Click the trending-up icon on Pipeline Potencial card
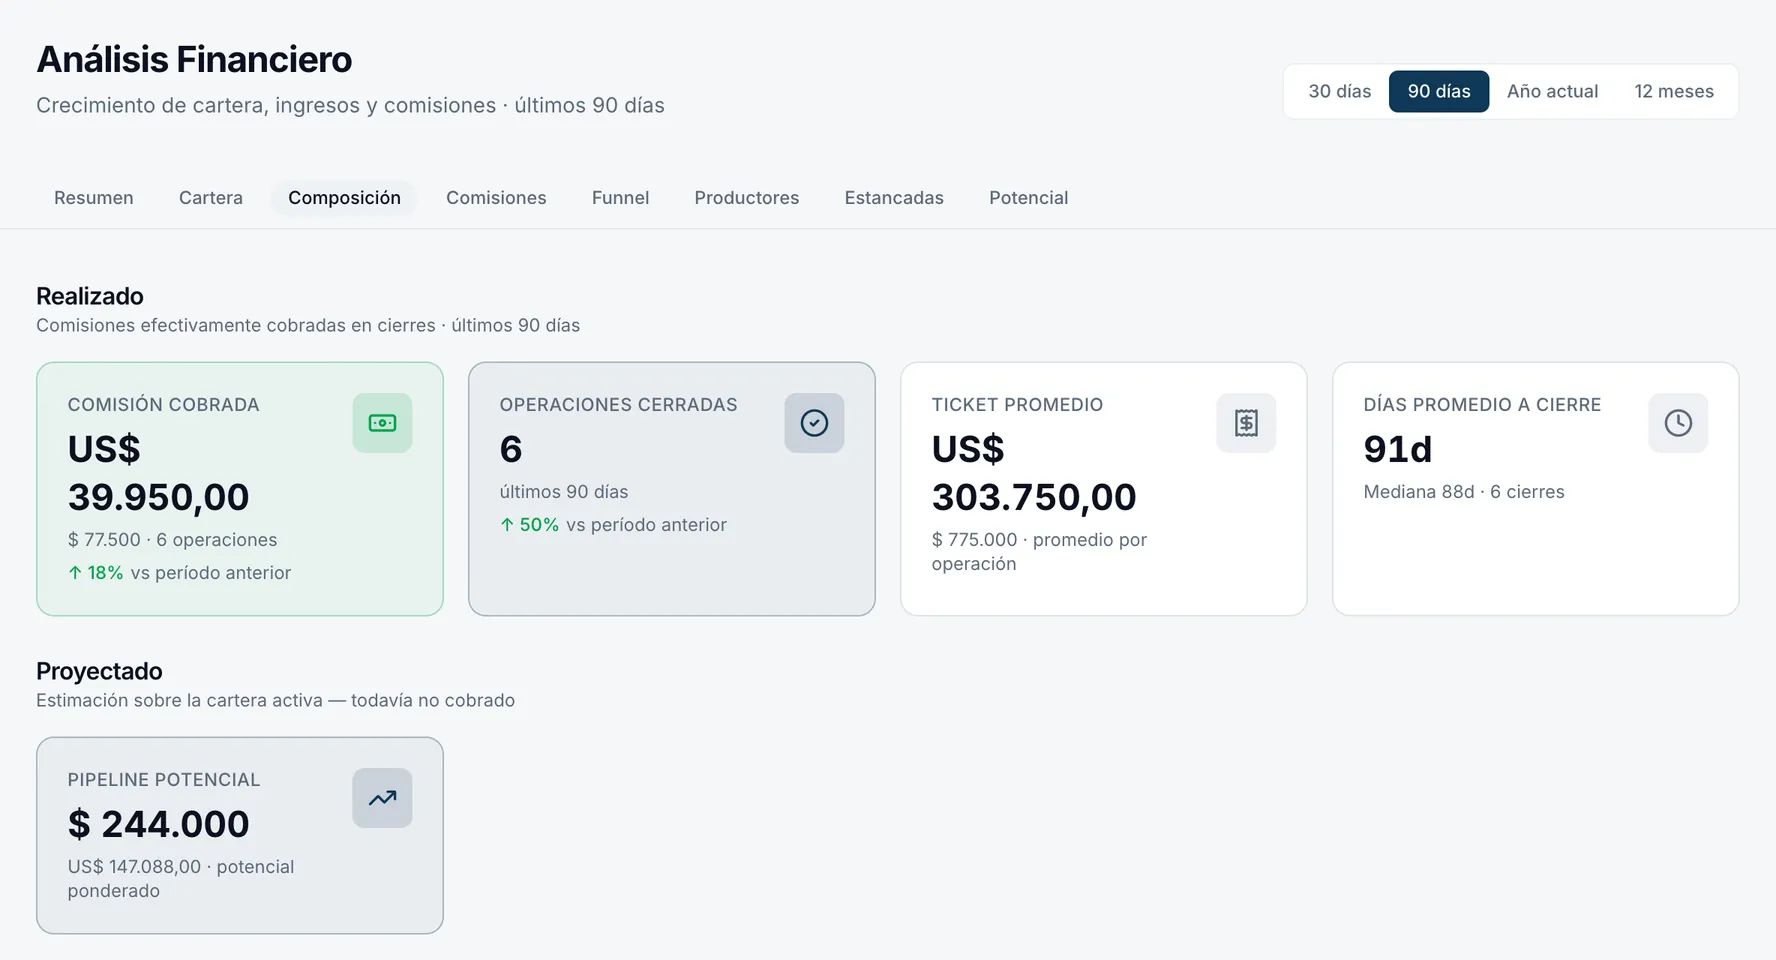Viewport: 1776px width, 960px height. pos(382,798)
